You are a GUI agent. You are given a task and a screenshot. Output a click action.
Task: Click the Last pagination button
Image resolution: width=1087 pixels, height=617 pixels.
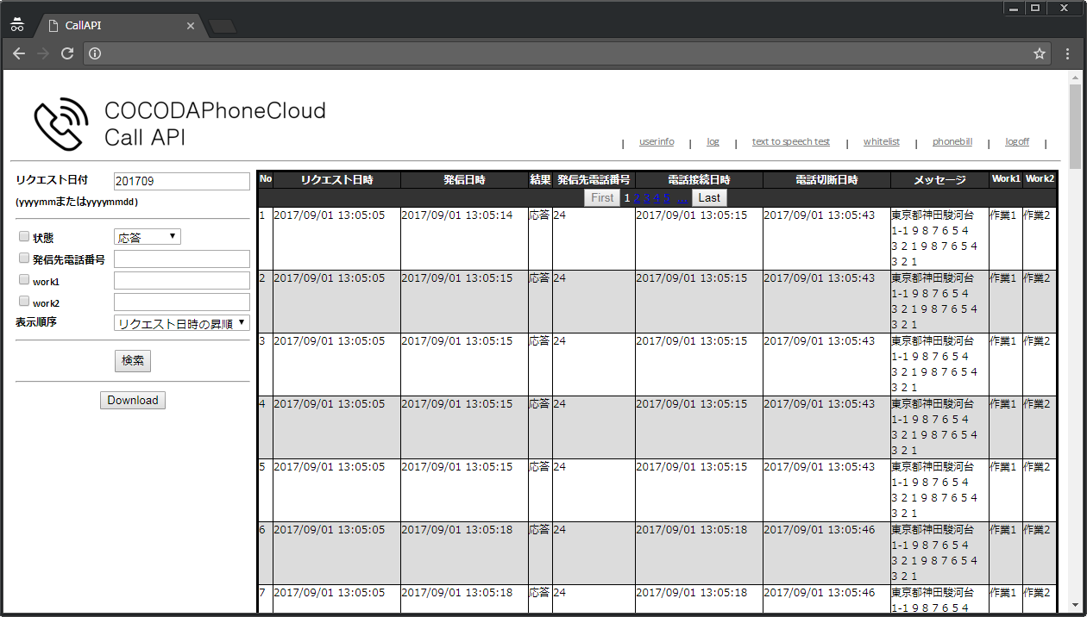click(709, 198)
